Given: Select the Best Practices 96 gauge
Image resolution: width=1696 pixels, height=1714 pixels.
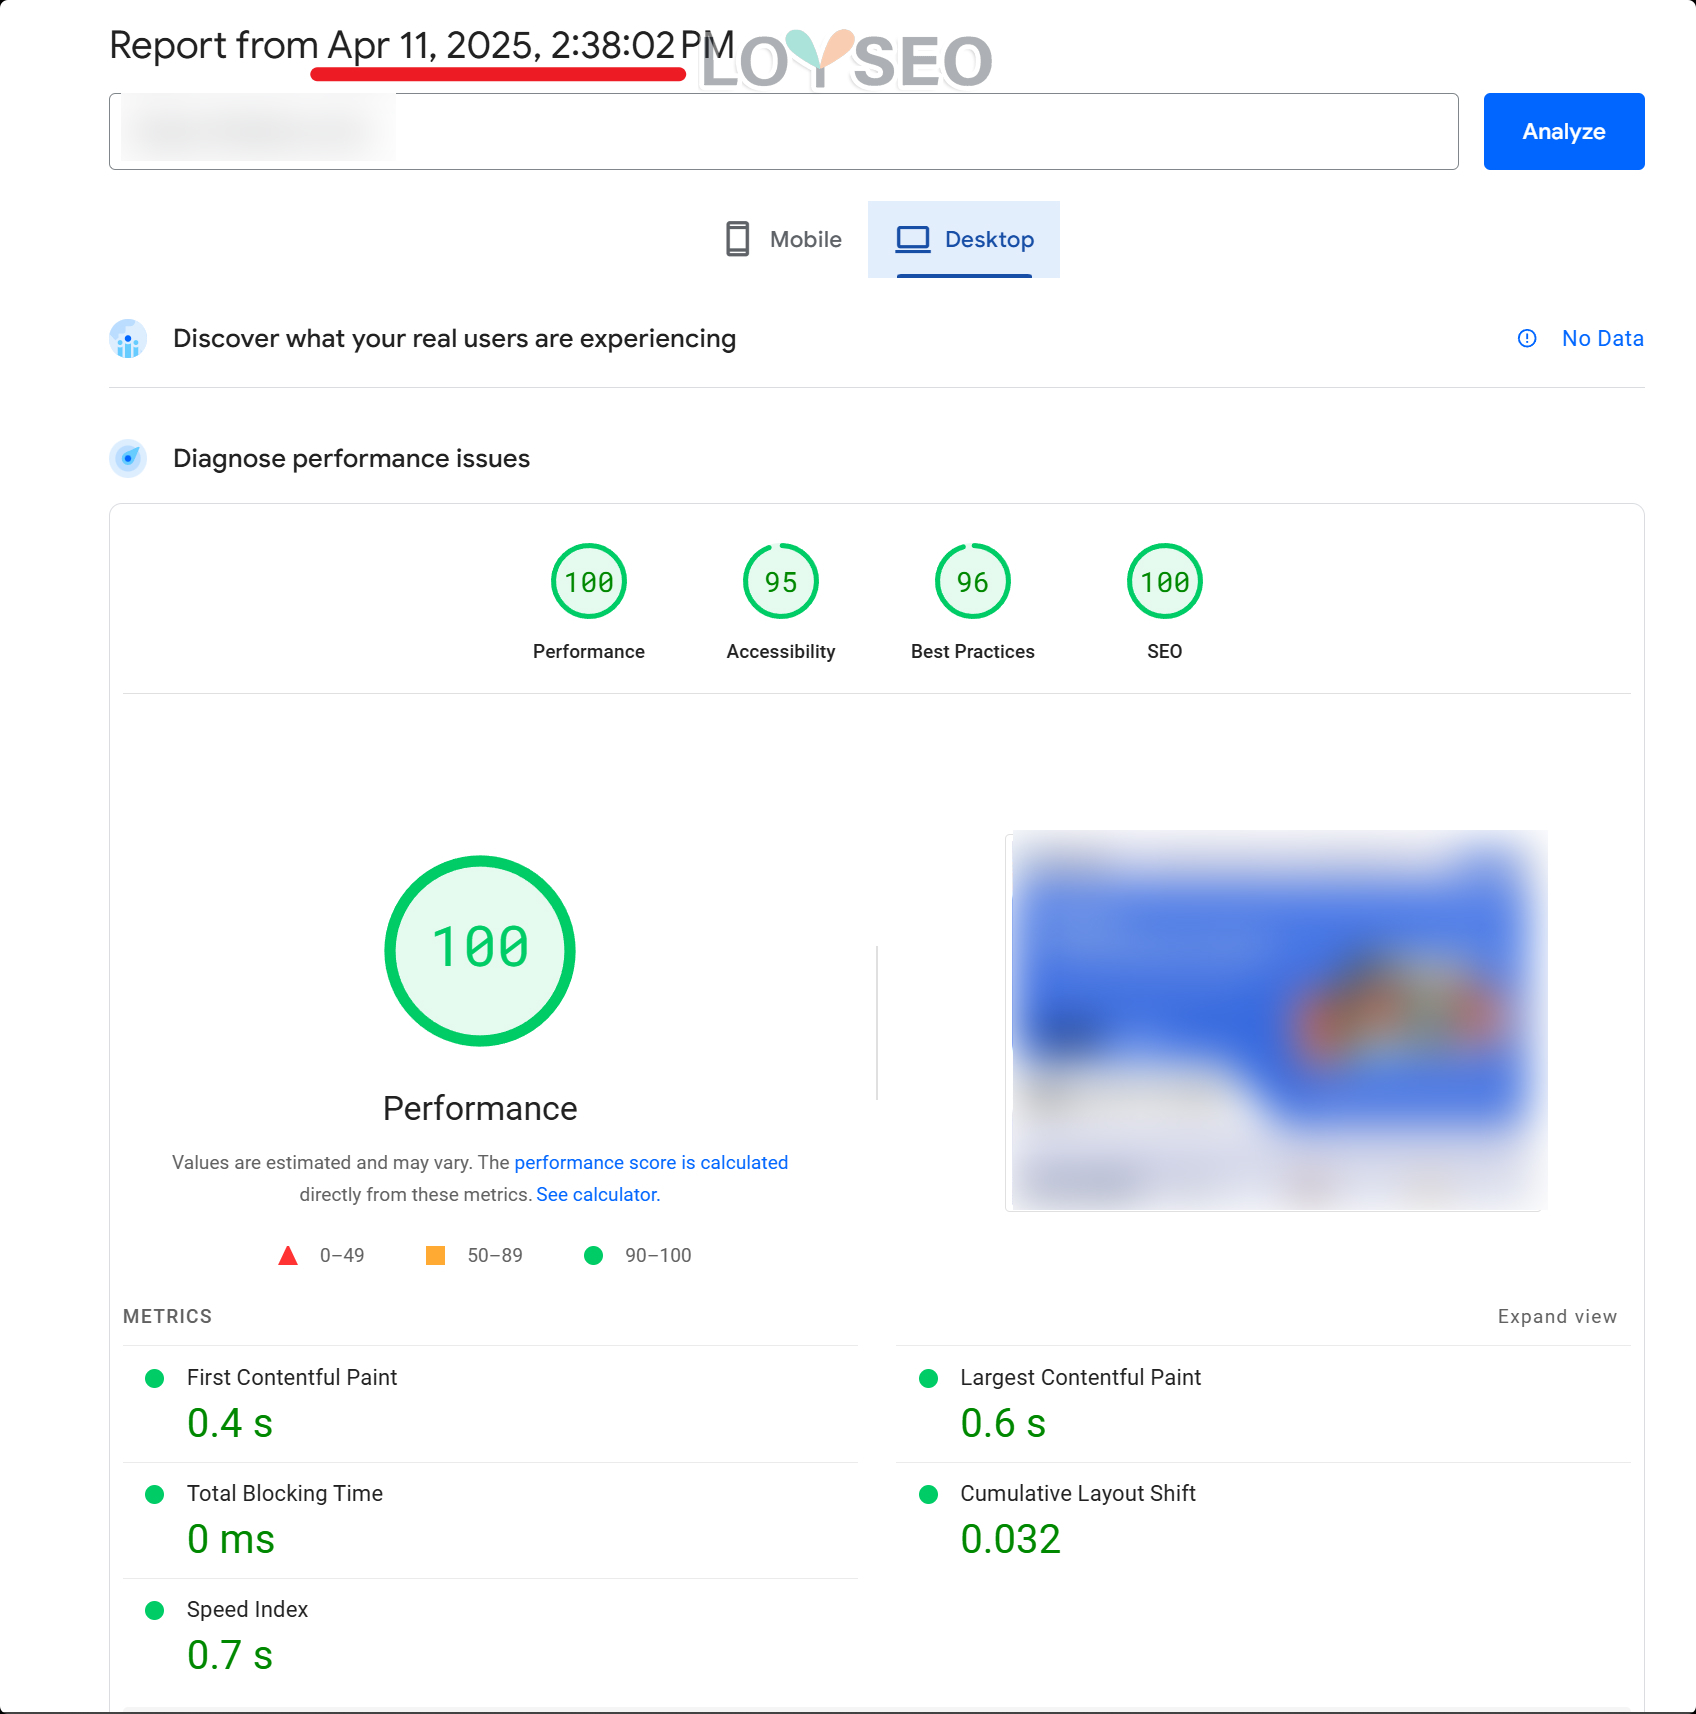Looking at the screenshot, I should (x=972, y=582).
